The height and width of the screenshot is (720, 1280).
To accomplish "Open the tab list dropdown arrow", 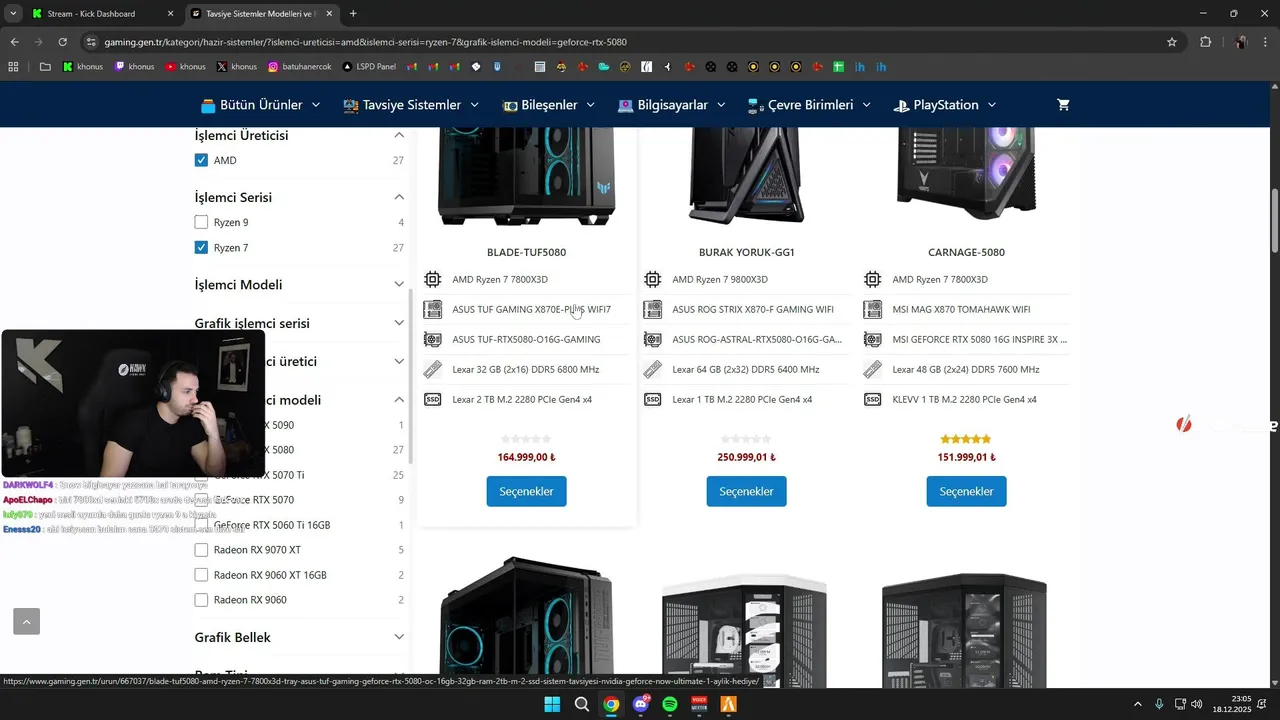I will pos(13,14).
